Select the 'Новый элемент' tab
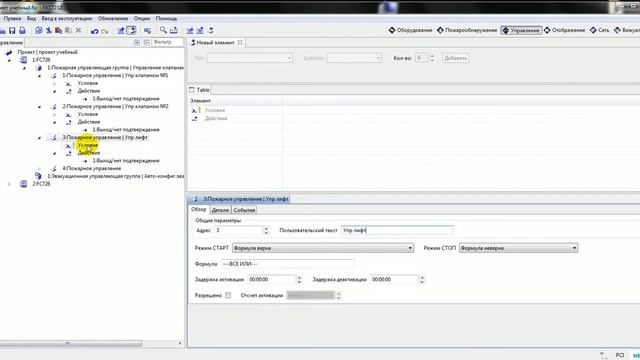 pos(216,42)
